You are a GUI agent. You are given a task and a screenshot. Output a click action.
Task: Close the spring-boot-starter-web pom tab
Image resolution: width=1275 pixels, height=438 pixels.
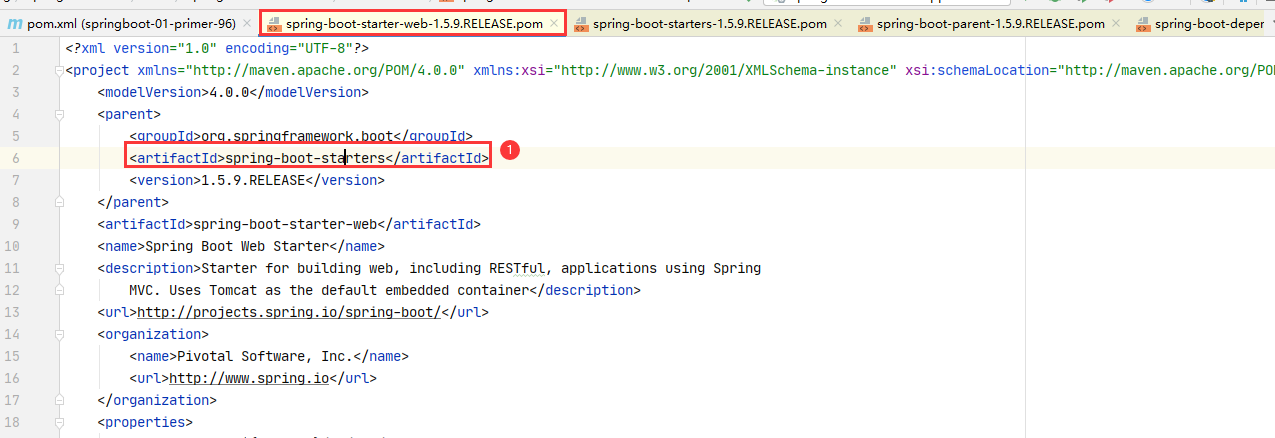click(555, 24)
